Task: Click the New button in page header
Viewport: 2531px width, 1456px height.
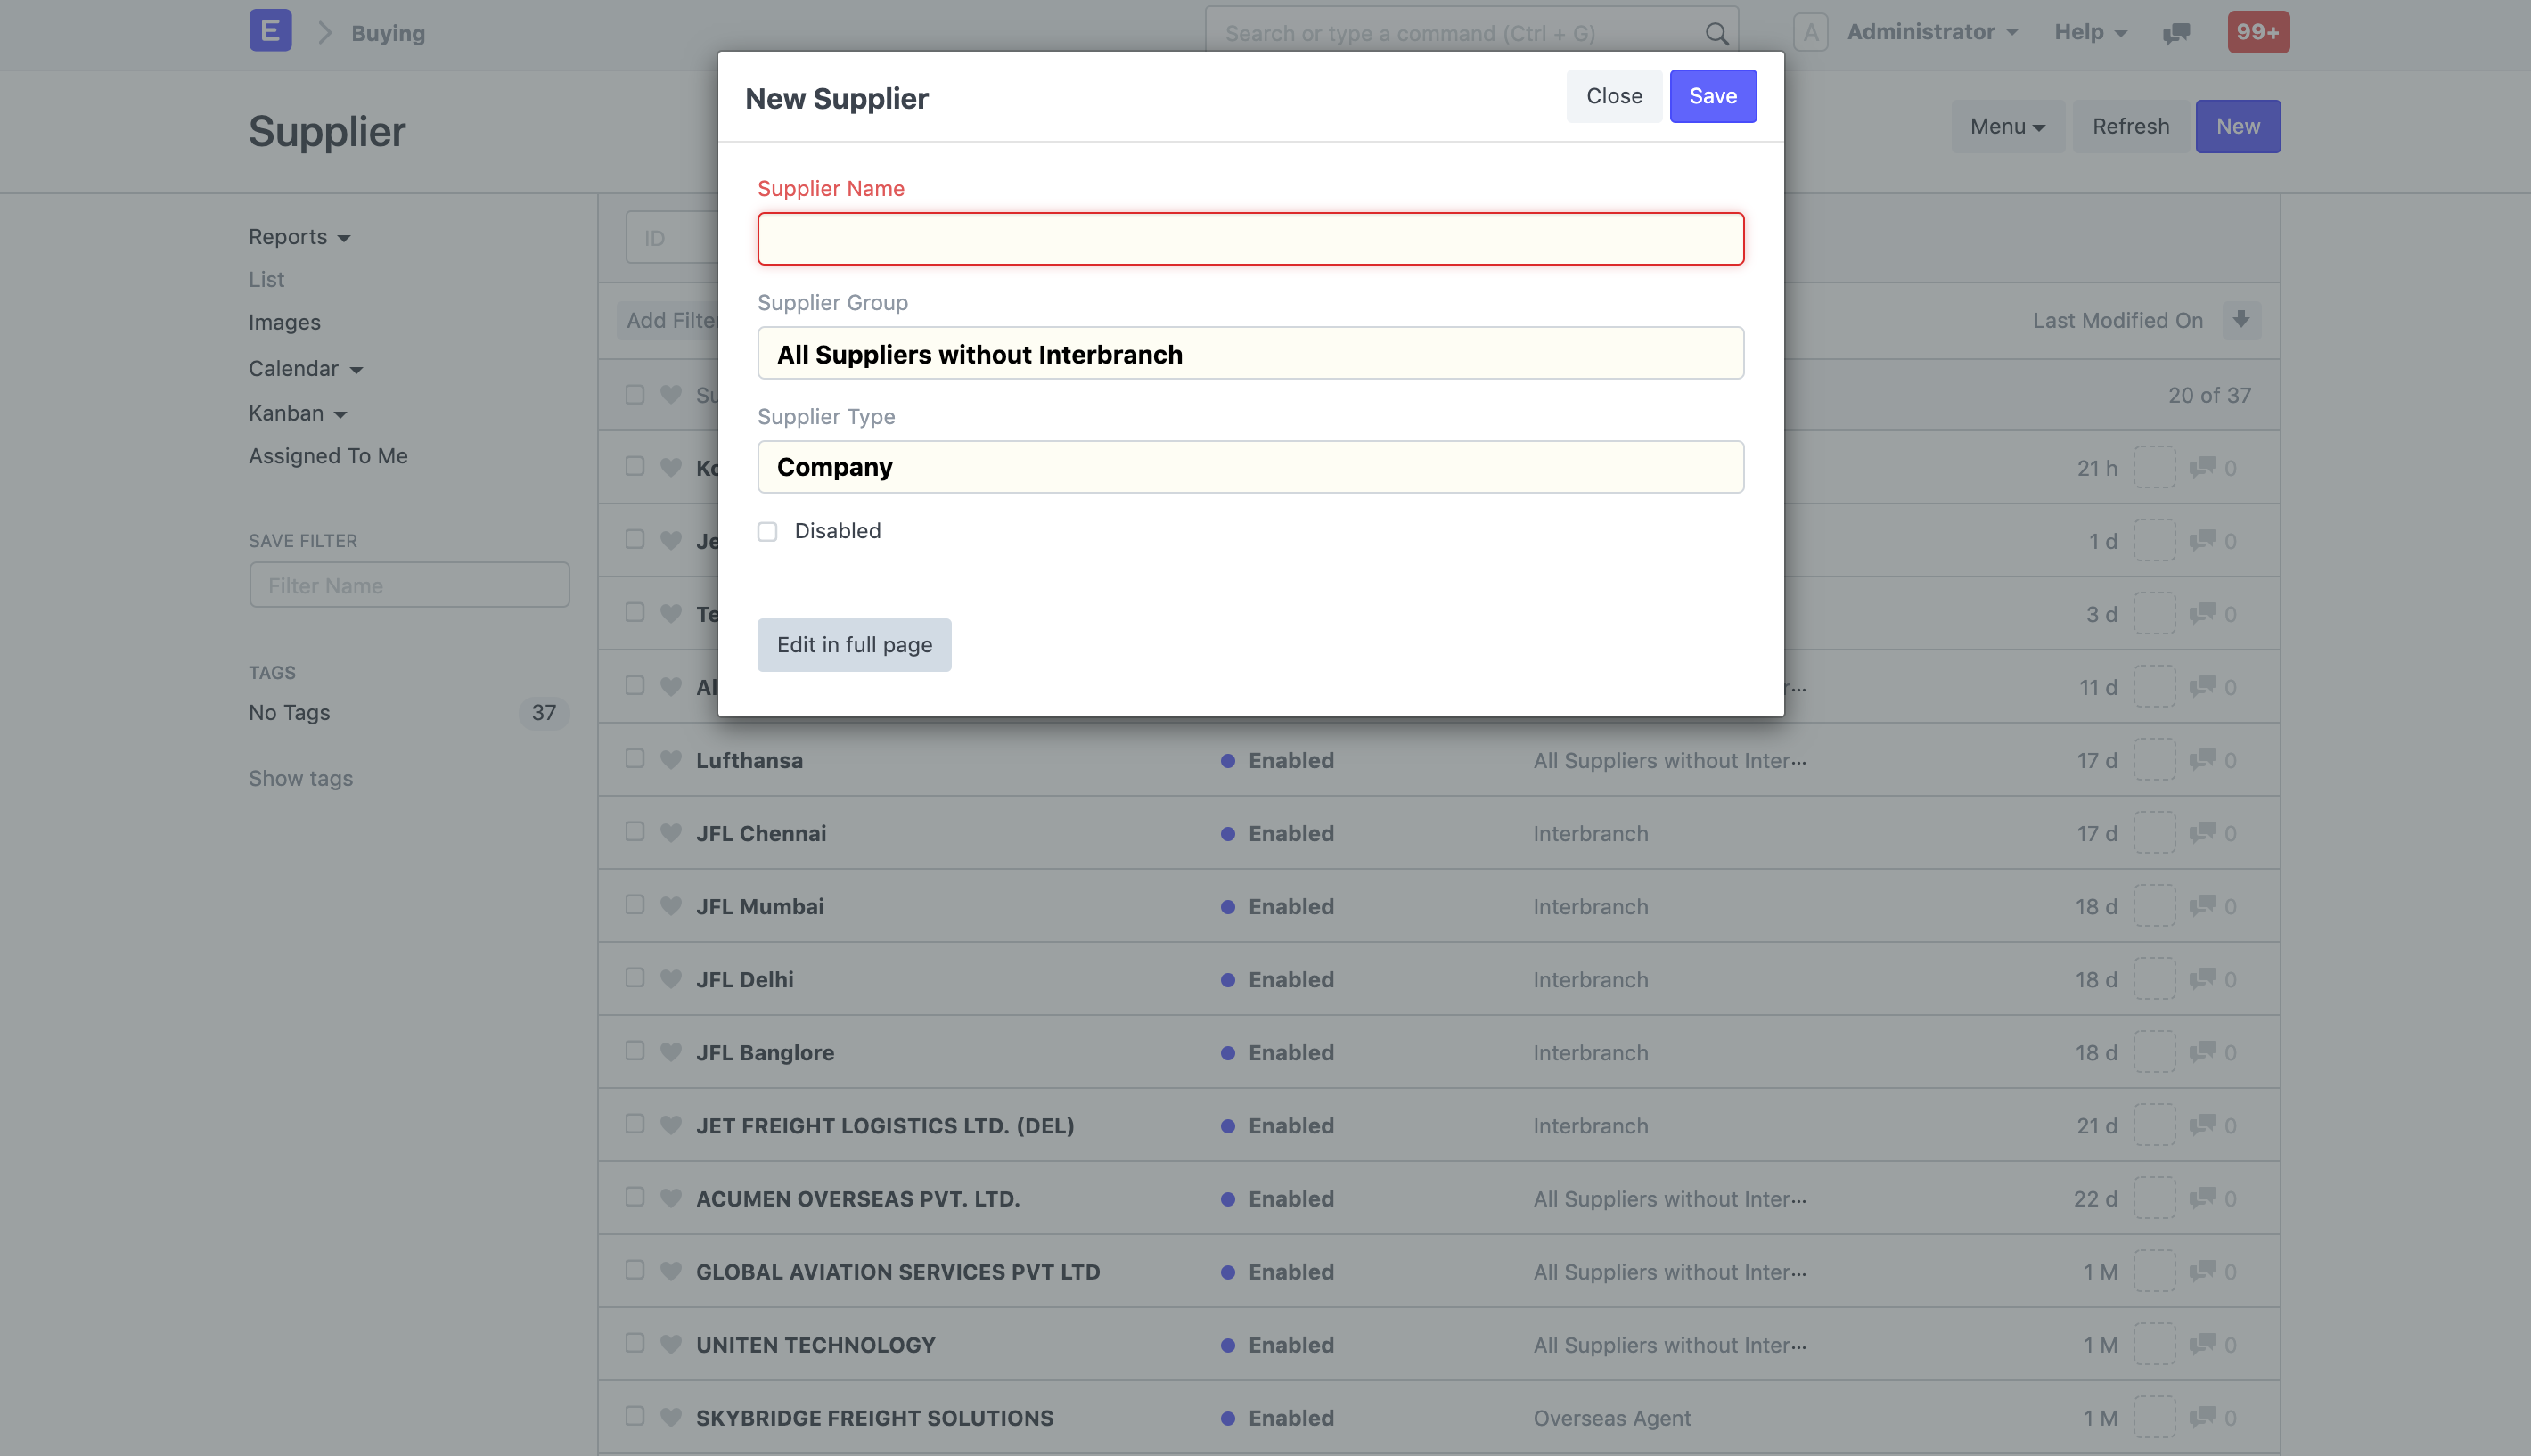Action: point(2237,126)
